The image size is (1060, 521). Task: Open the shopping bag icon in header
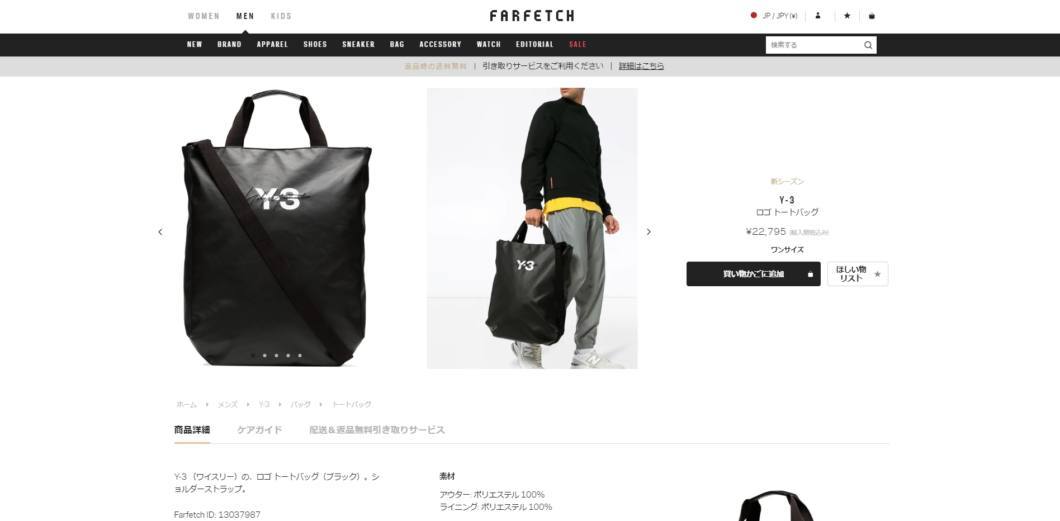(x=871, y=16)
